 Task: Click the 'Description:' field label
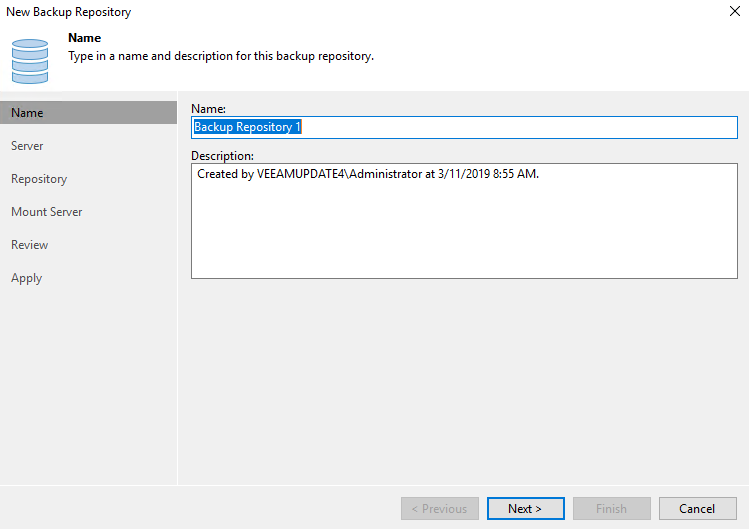pyautogui.click(x=222, y=156)
